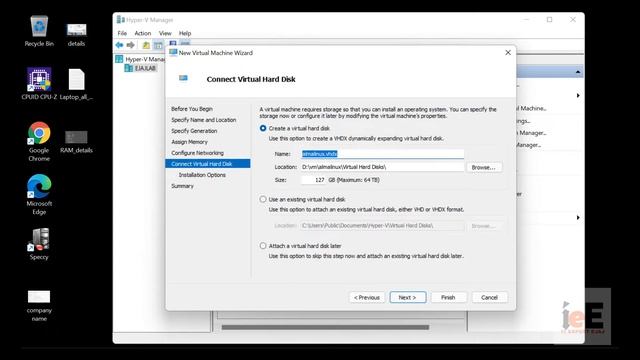640x360 pixels.
Task: Launch Speccy from the desktop
Action: (39, 244)
